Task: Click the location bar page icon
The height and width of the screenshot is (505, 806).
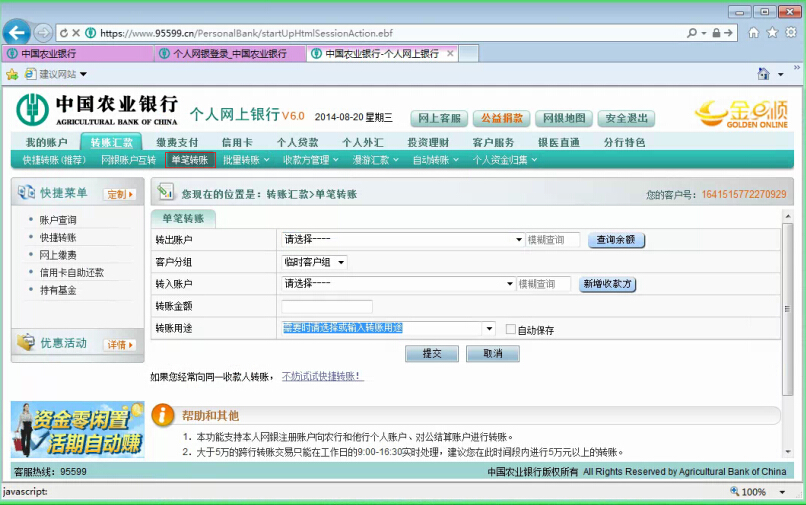Action: [x=166, y=192]
